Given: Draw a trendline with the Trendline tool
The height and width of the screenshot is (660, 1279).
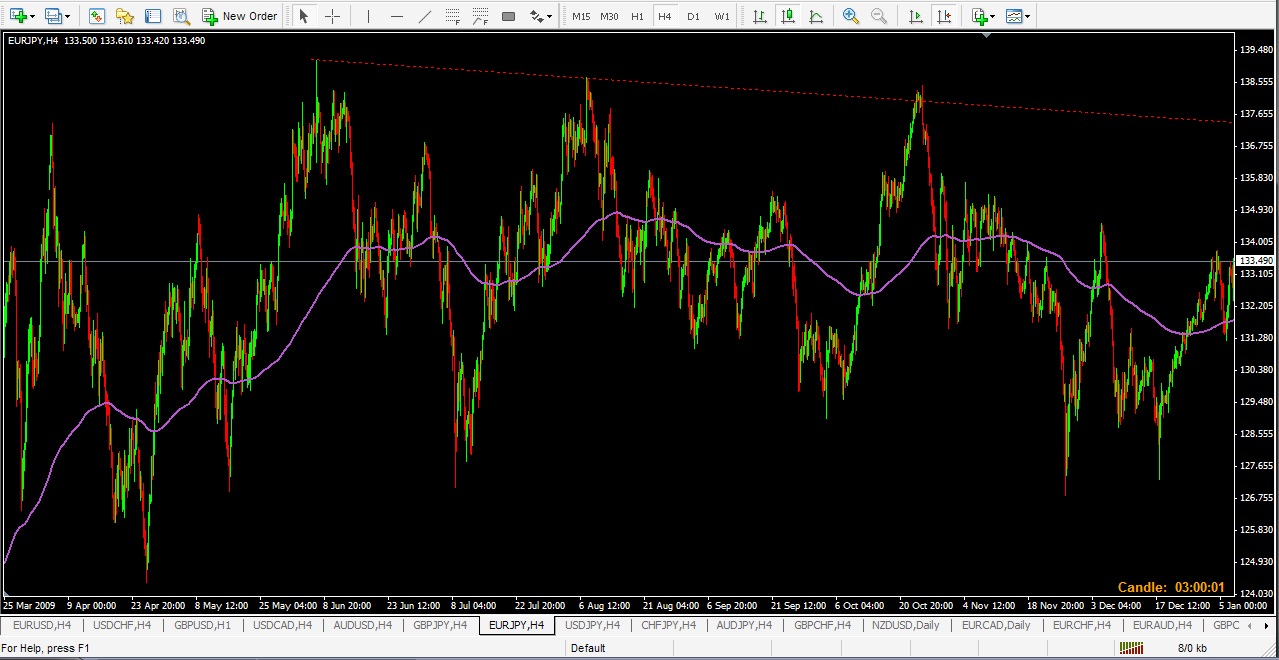Looking at the screenshot, I should pyautogui.click(x=425, y=16).
